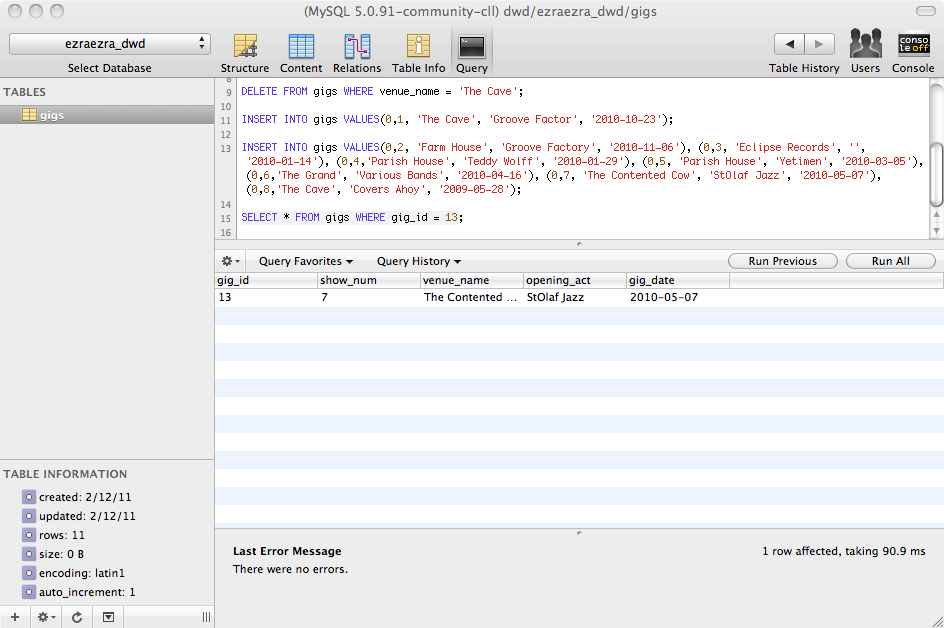Click the updated: 2/12/11 info row
The image size is (944, 628).
(x=79, y=516)
